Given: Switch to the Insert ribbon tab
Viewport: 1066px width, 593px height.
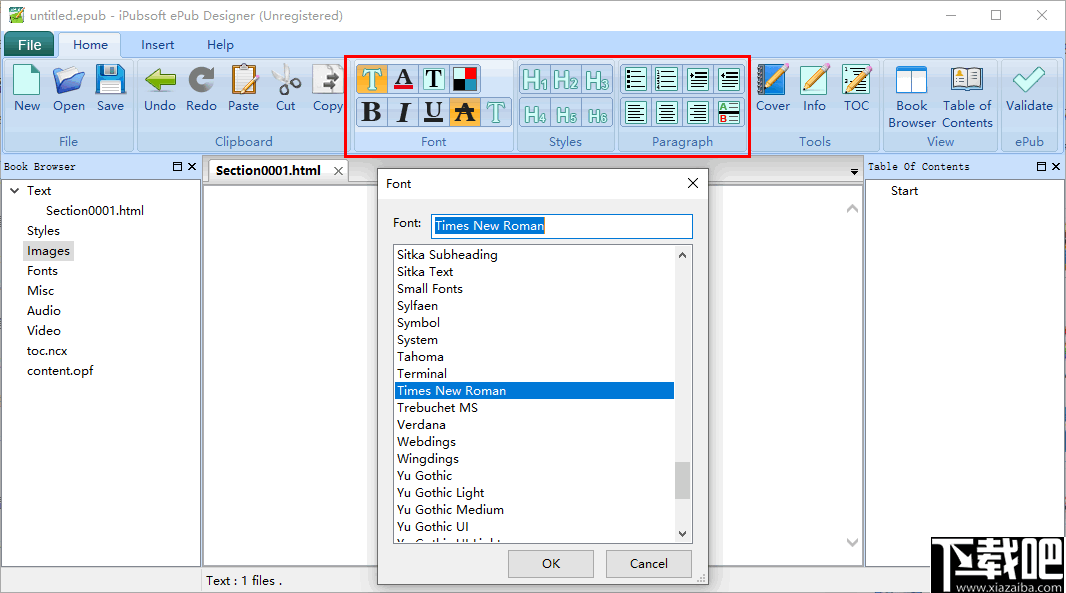Looking at the screenshot, I should tap(157, 44).
